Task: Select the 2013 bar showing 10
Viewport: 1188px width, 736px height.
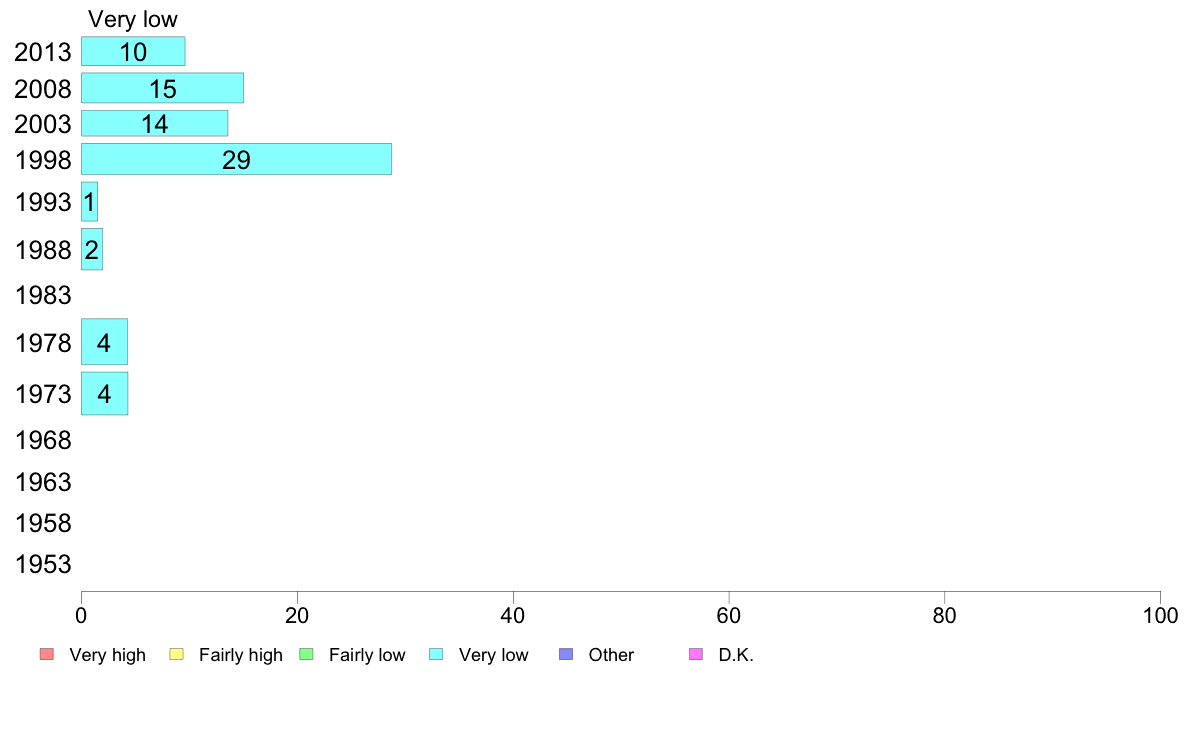Action: (133, 52)
